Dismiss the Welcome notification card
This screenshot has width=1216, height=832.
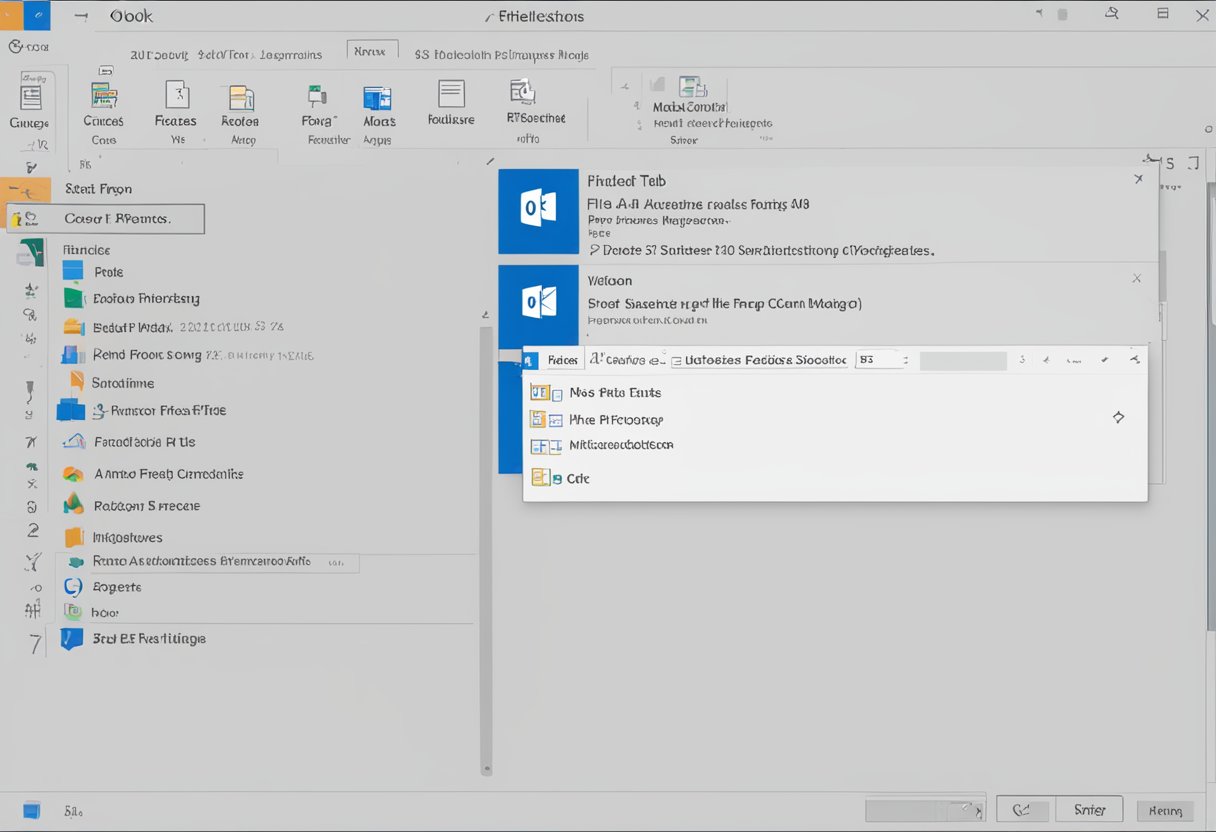[x=1137, y=278]
